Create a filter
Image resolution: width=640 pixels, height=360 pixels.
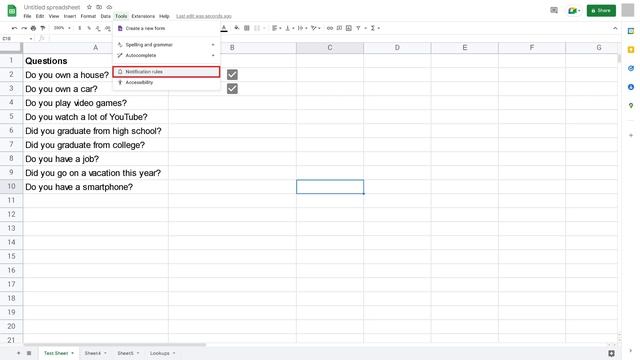358,28
